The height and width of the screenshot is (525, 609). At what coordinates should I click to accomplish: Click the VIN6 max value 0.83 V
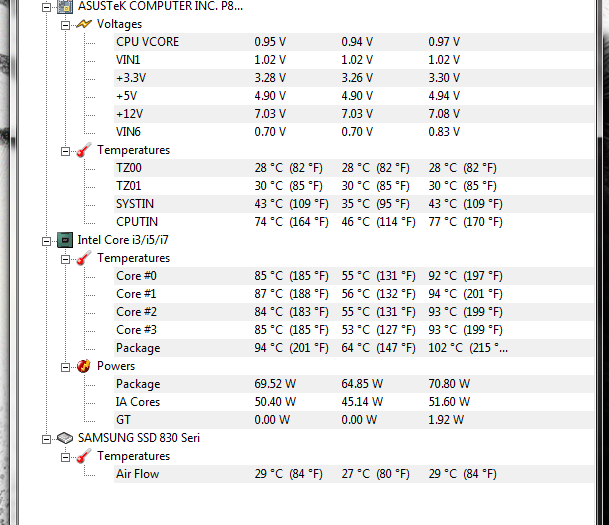pos(444,132)
